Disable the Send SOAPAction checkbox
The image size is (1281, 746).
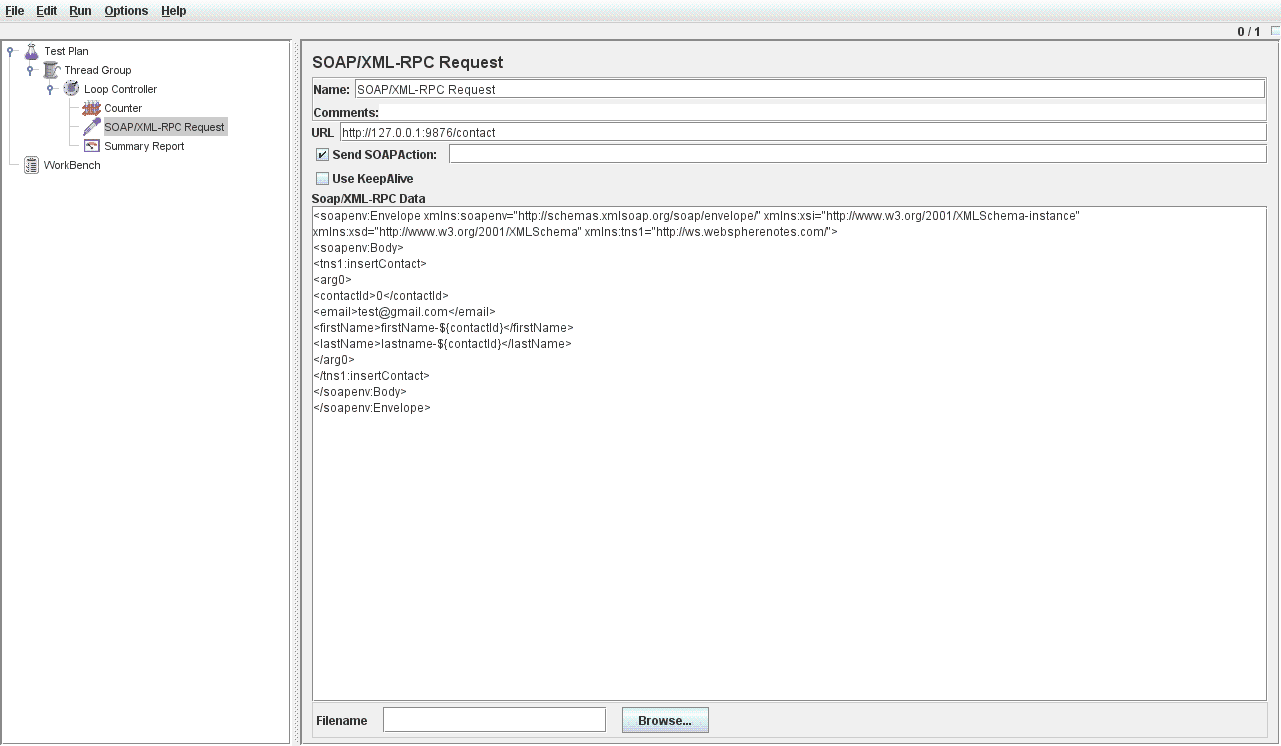tap(322, 154)
